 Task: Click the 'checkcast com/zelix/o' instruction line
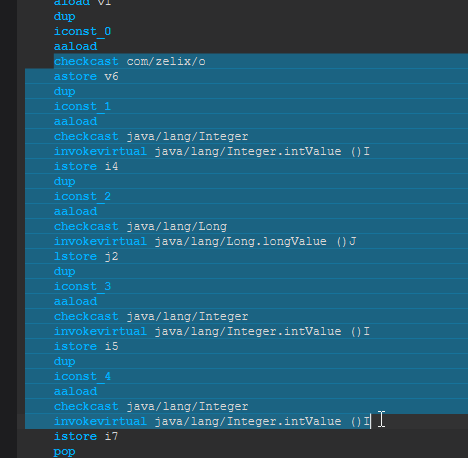[x=130, y=61]
